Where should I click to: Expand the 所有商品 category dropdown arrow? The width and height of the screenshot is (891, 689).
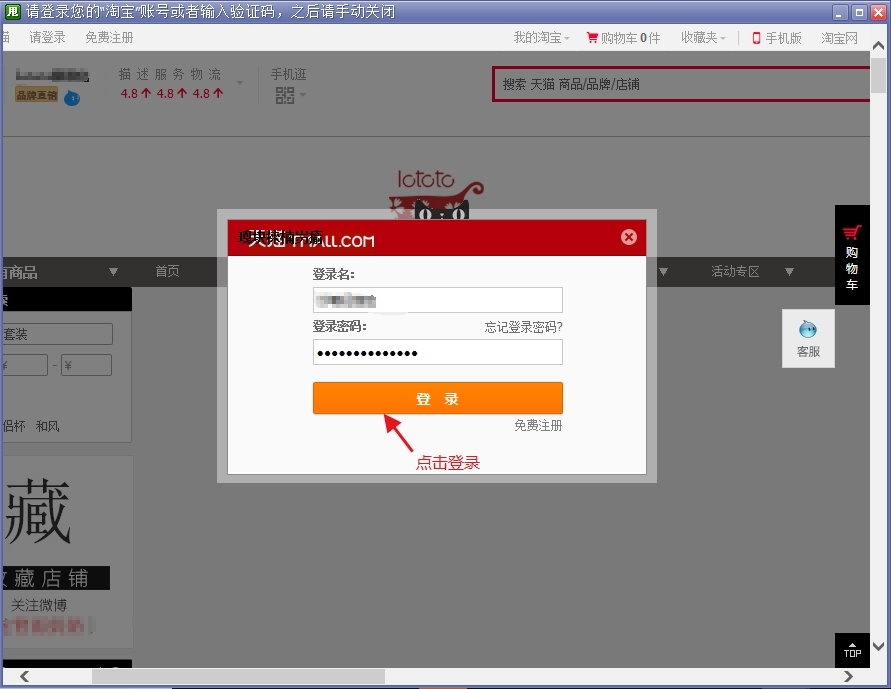tap(113, 272)
